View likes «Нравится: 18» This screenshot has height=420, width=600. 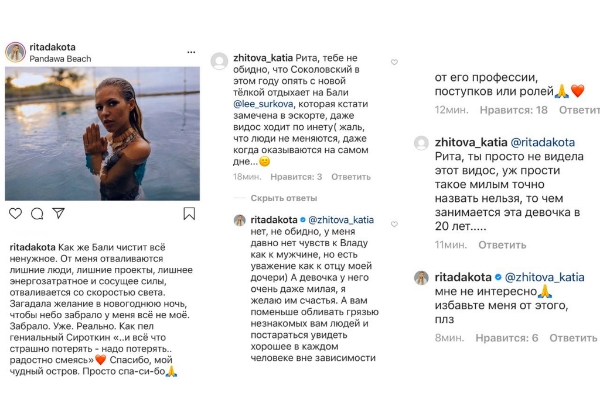pos(514,110)
